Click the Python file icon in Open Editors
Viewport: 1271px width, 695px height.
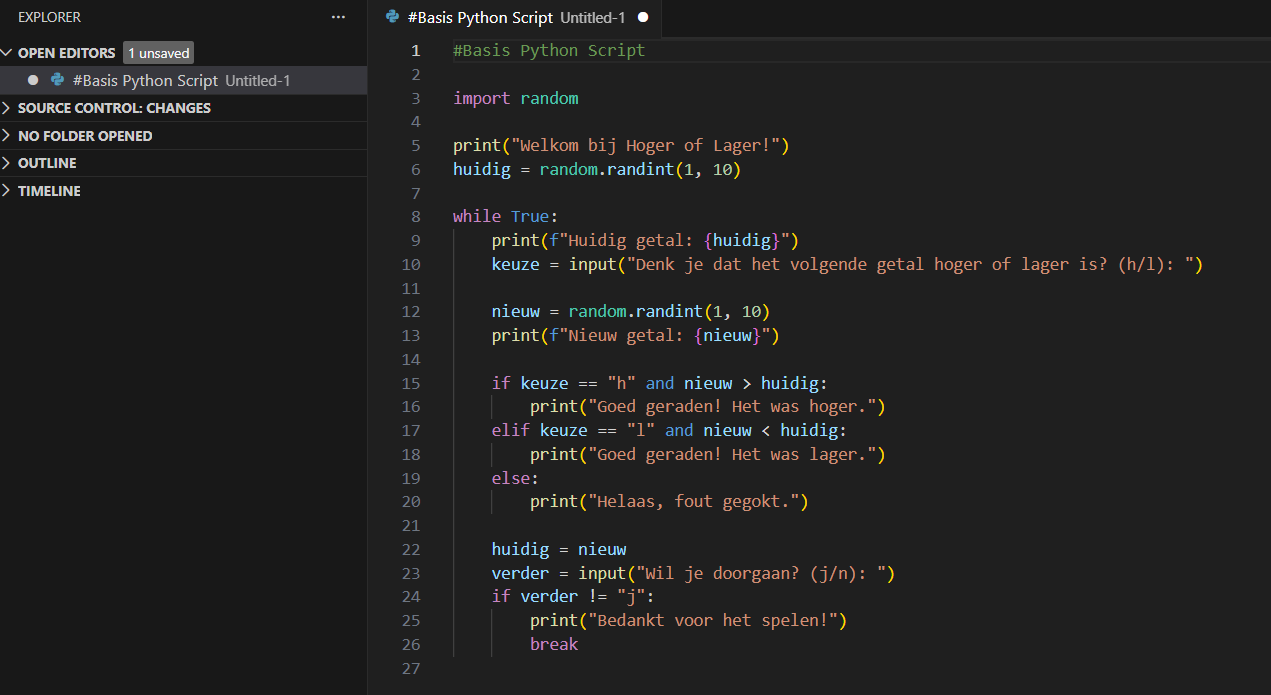pyautogui.click(x=58, y=80)
